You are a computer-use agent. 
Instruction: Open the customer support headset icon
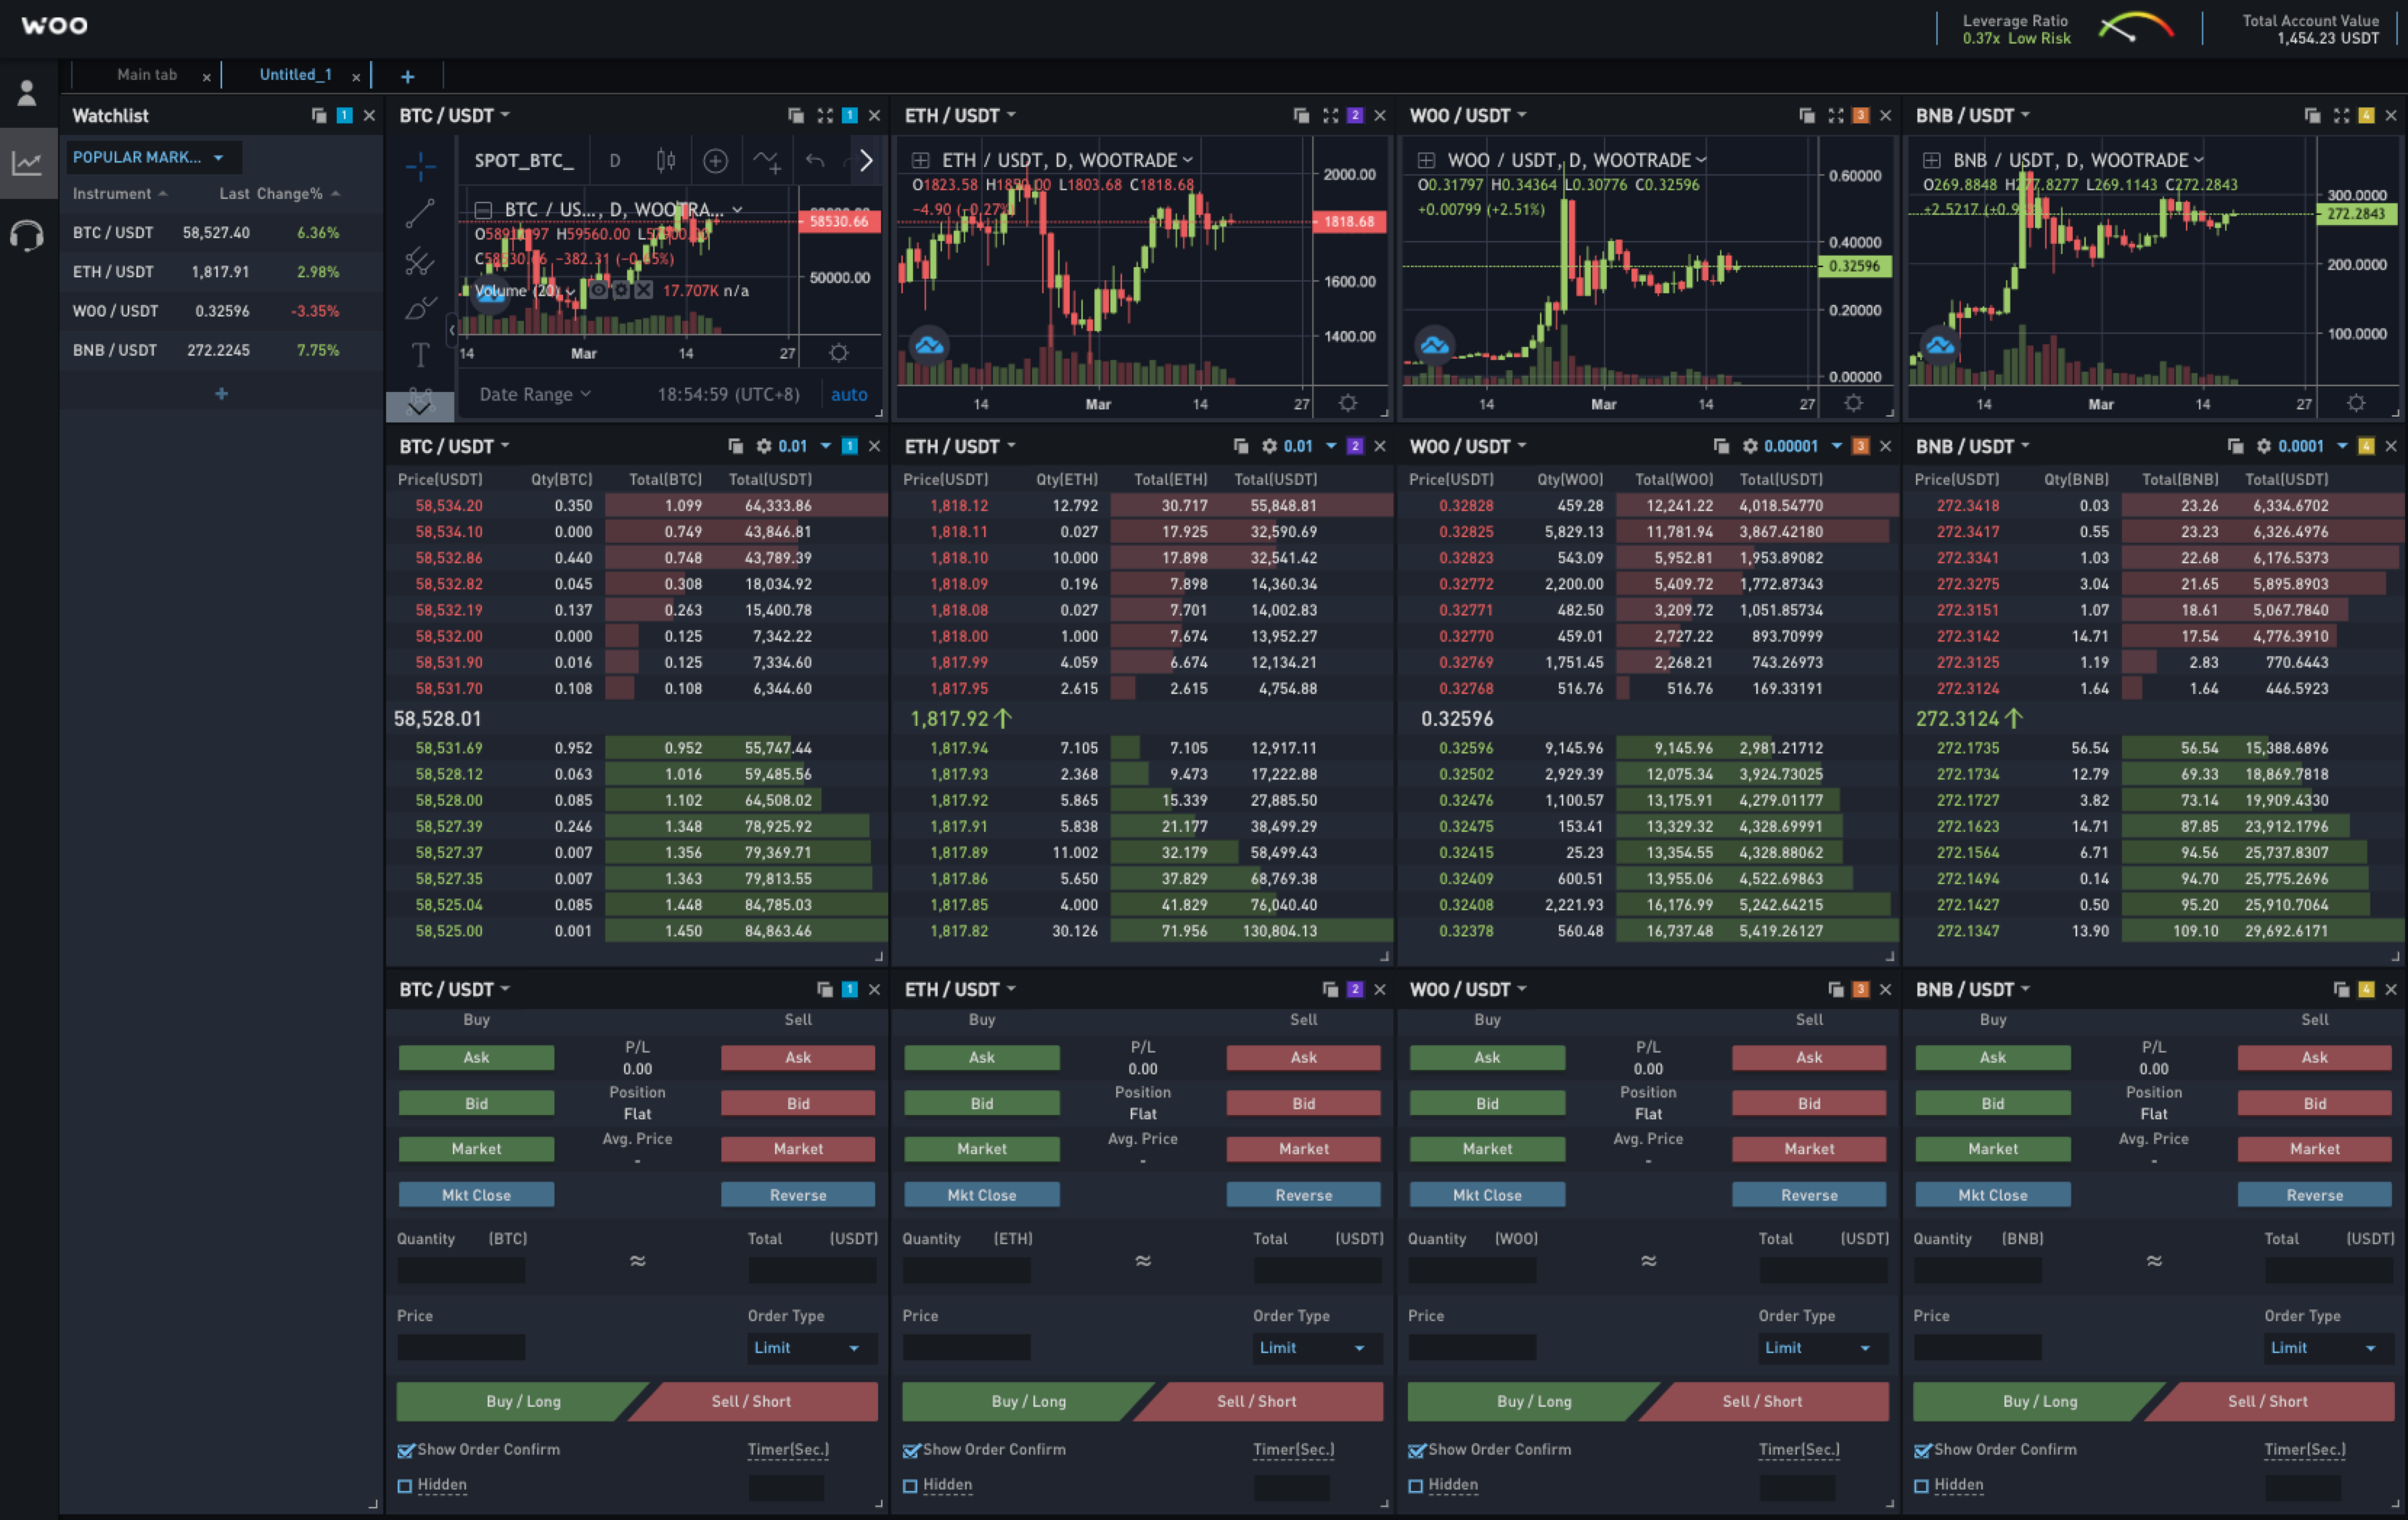[27, 236]
